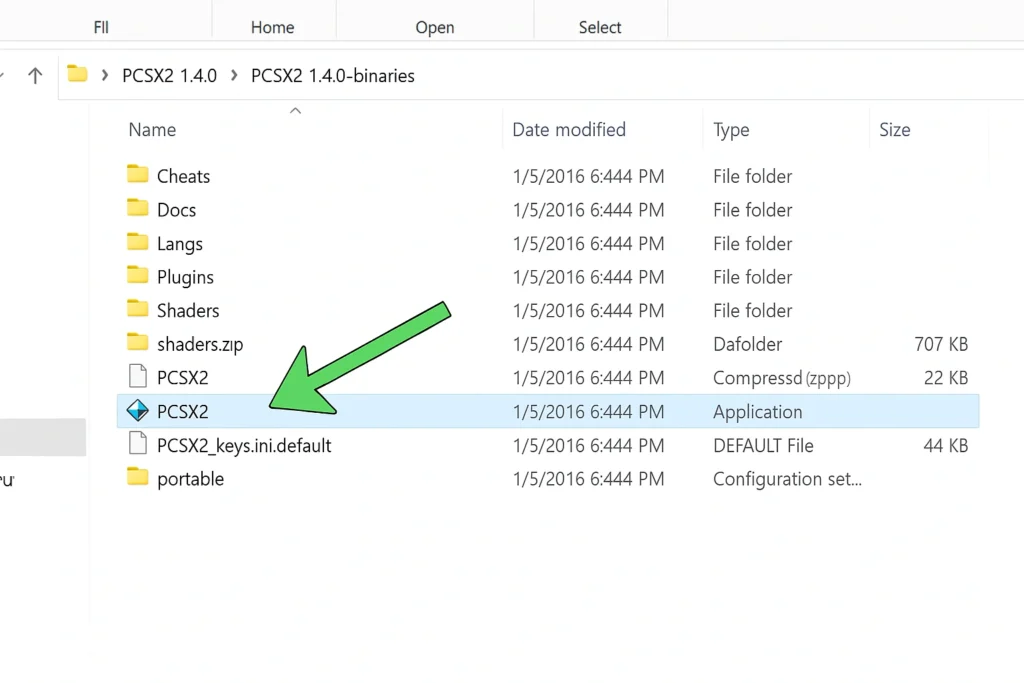Screen dimensions: 1024x683
Task: Select the shaders.zip folder icon
Action: click(137, 343)
